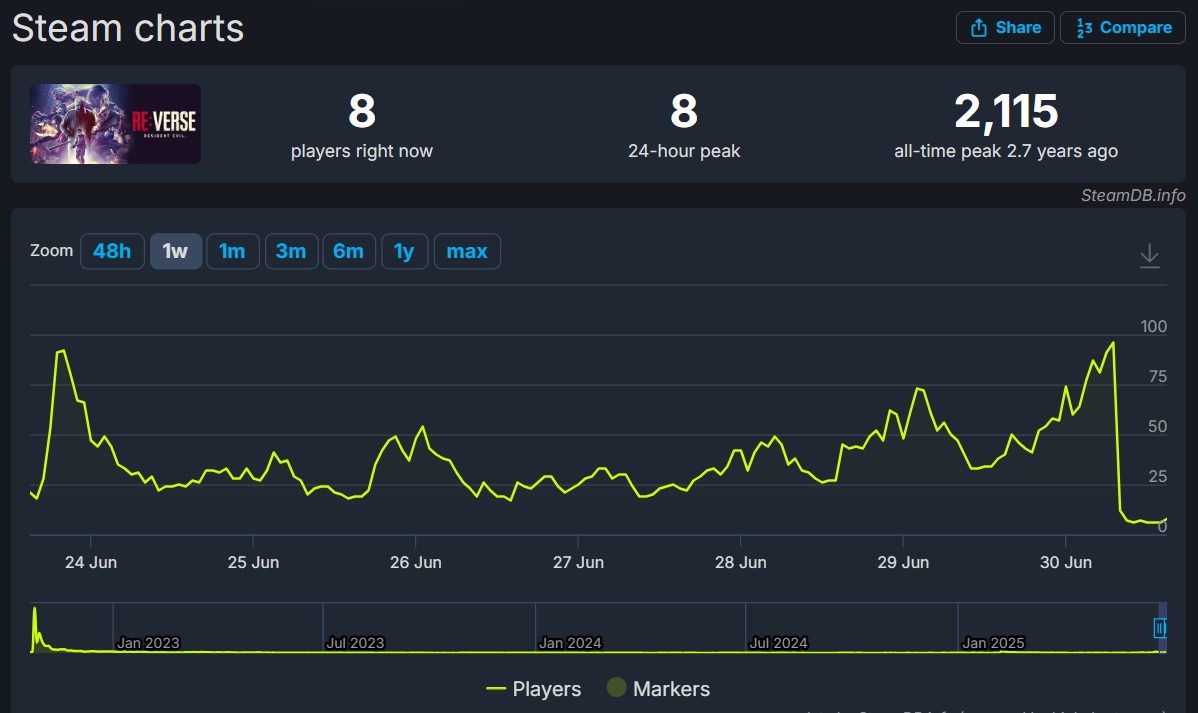This screenshot has width=1198, height=713.
Task: Click the 50 y-axis label
Action: click(x=1158, y=426)
